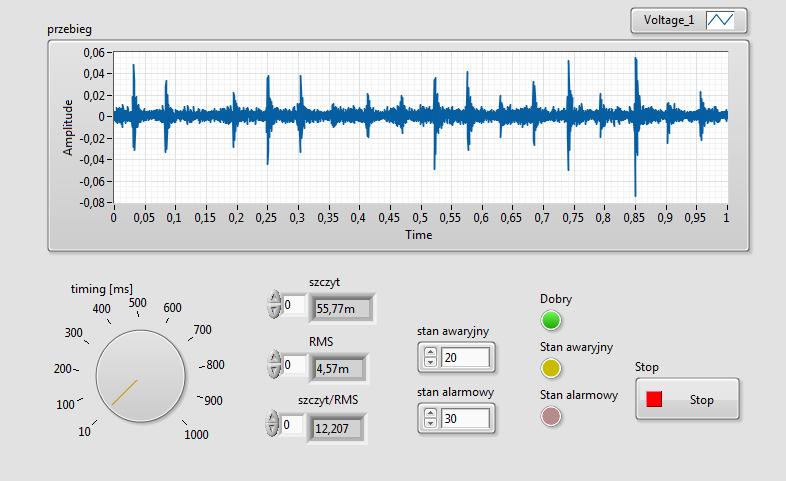Click the Dobry green LED indicator
Viewport: 786px width, 481px height.
point(551,320)
